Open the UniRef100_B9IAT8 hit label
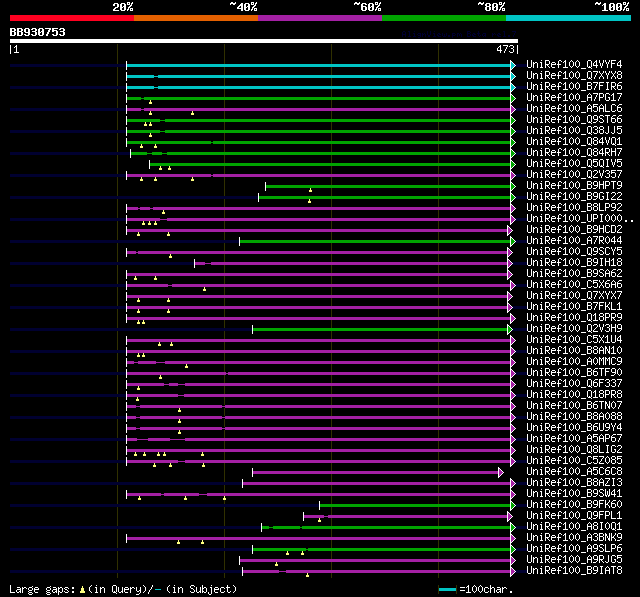 point(574,570)
